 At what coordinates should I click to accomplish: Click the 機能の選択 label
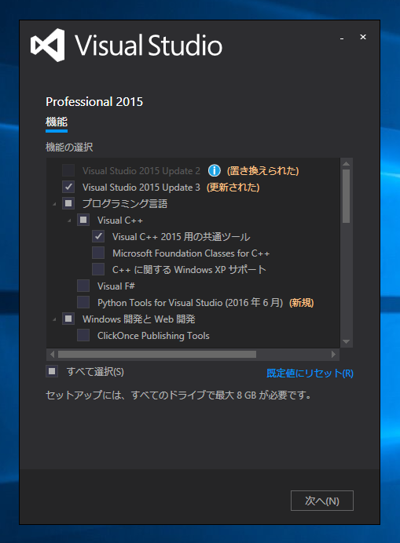[69, 147]
